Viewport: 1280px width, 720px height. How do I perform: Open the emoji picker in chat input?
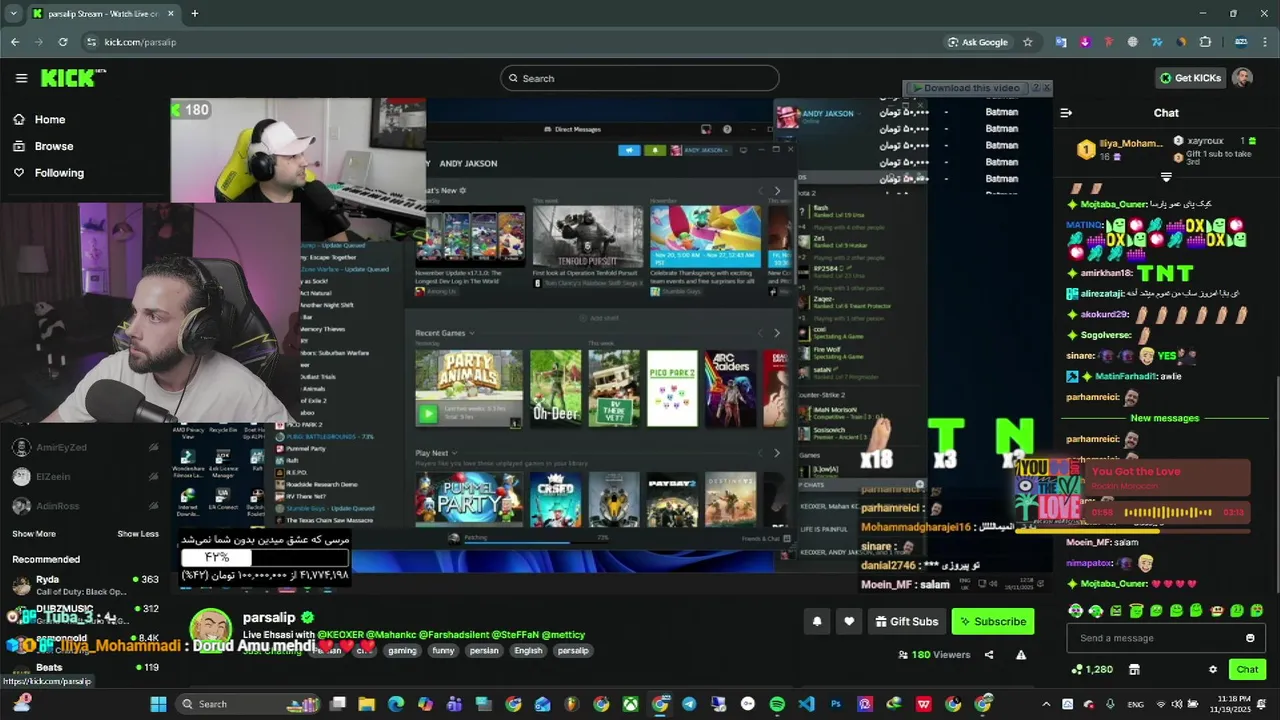[x=1250, y=638]
